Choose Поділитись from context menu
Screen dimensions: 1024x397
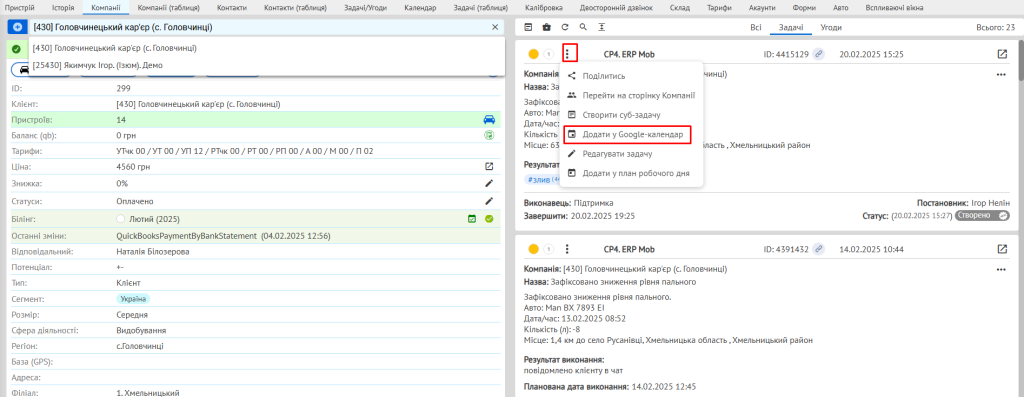631,76
